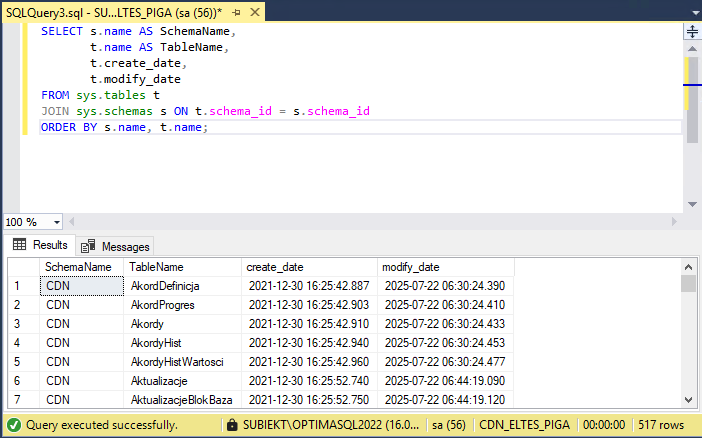Open the 100 % zoom dropdown

point(56,222)
